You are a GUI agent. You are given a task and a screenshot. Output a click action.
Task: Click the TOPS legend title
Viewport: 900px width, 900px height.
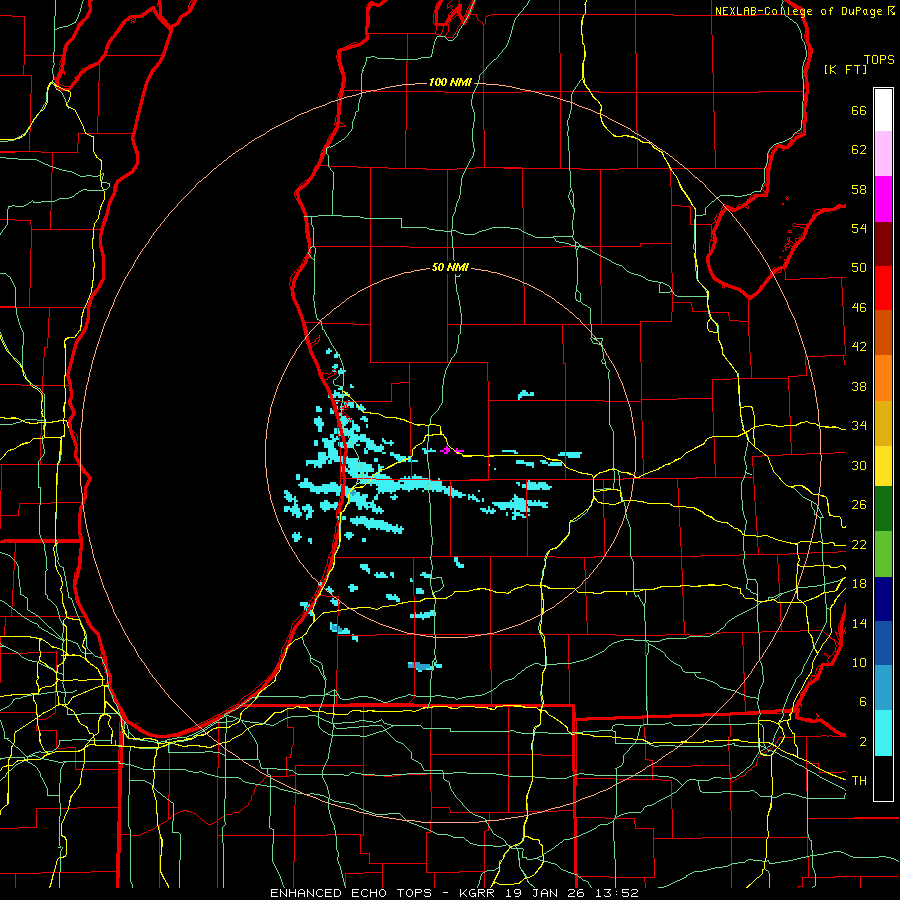(879, 59)
